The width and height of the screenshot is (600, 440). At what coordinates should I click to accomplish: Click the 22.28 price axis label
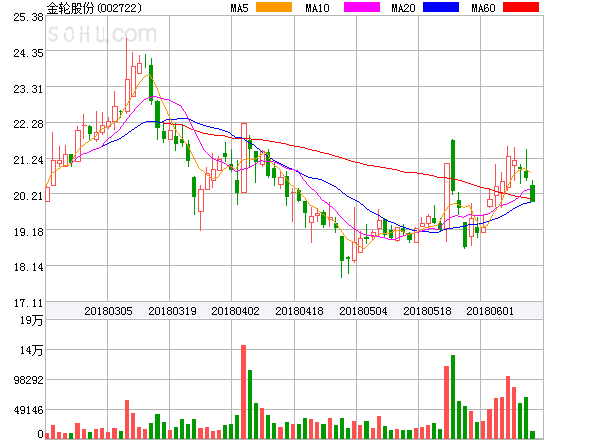coord(28,124)
